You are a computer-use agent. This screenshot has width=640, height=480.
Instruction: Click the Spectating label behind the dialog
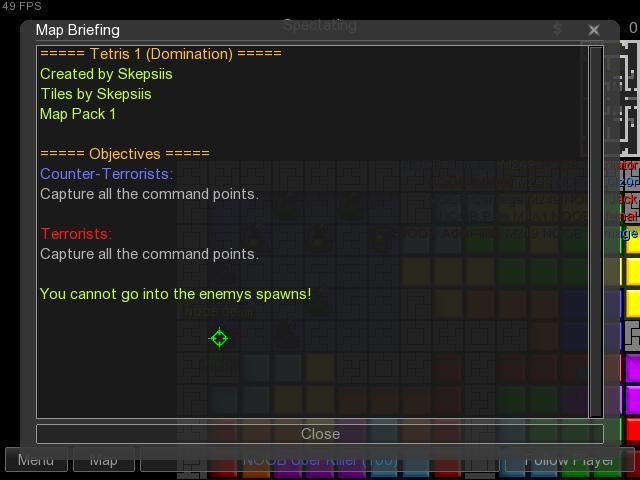320,25
